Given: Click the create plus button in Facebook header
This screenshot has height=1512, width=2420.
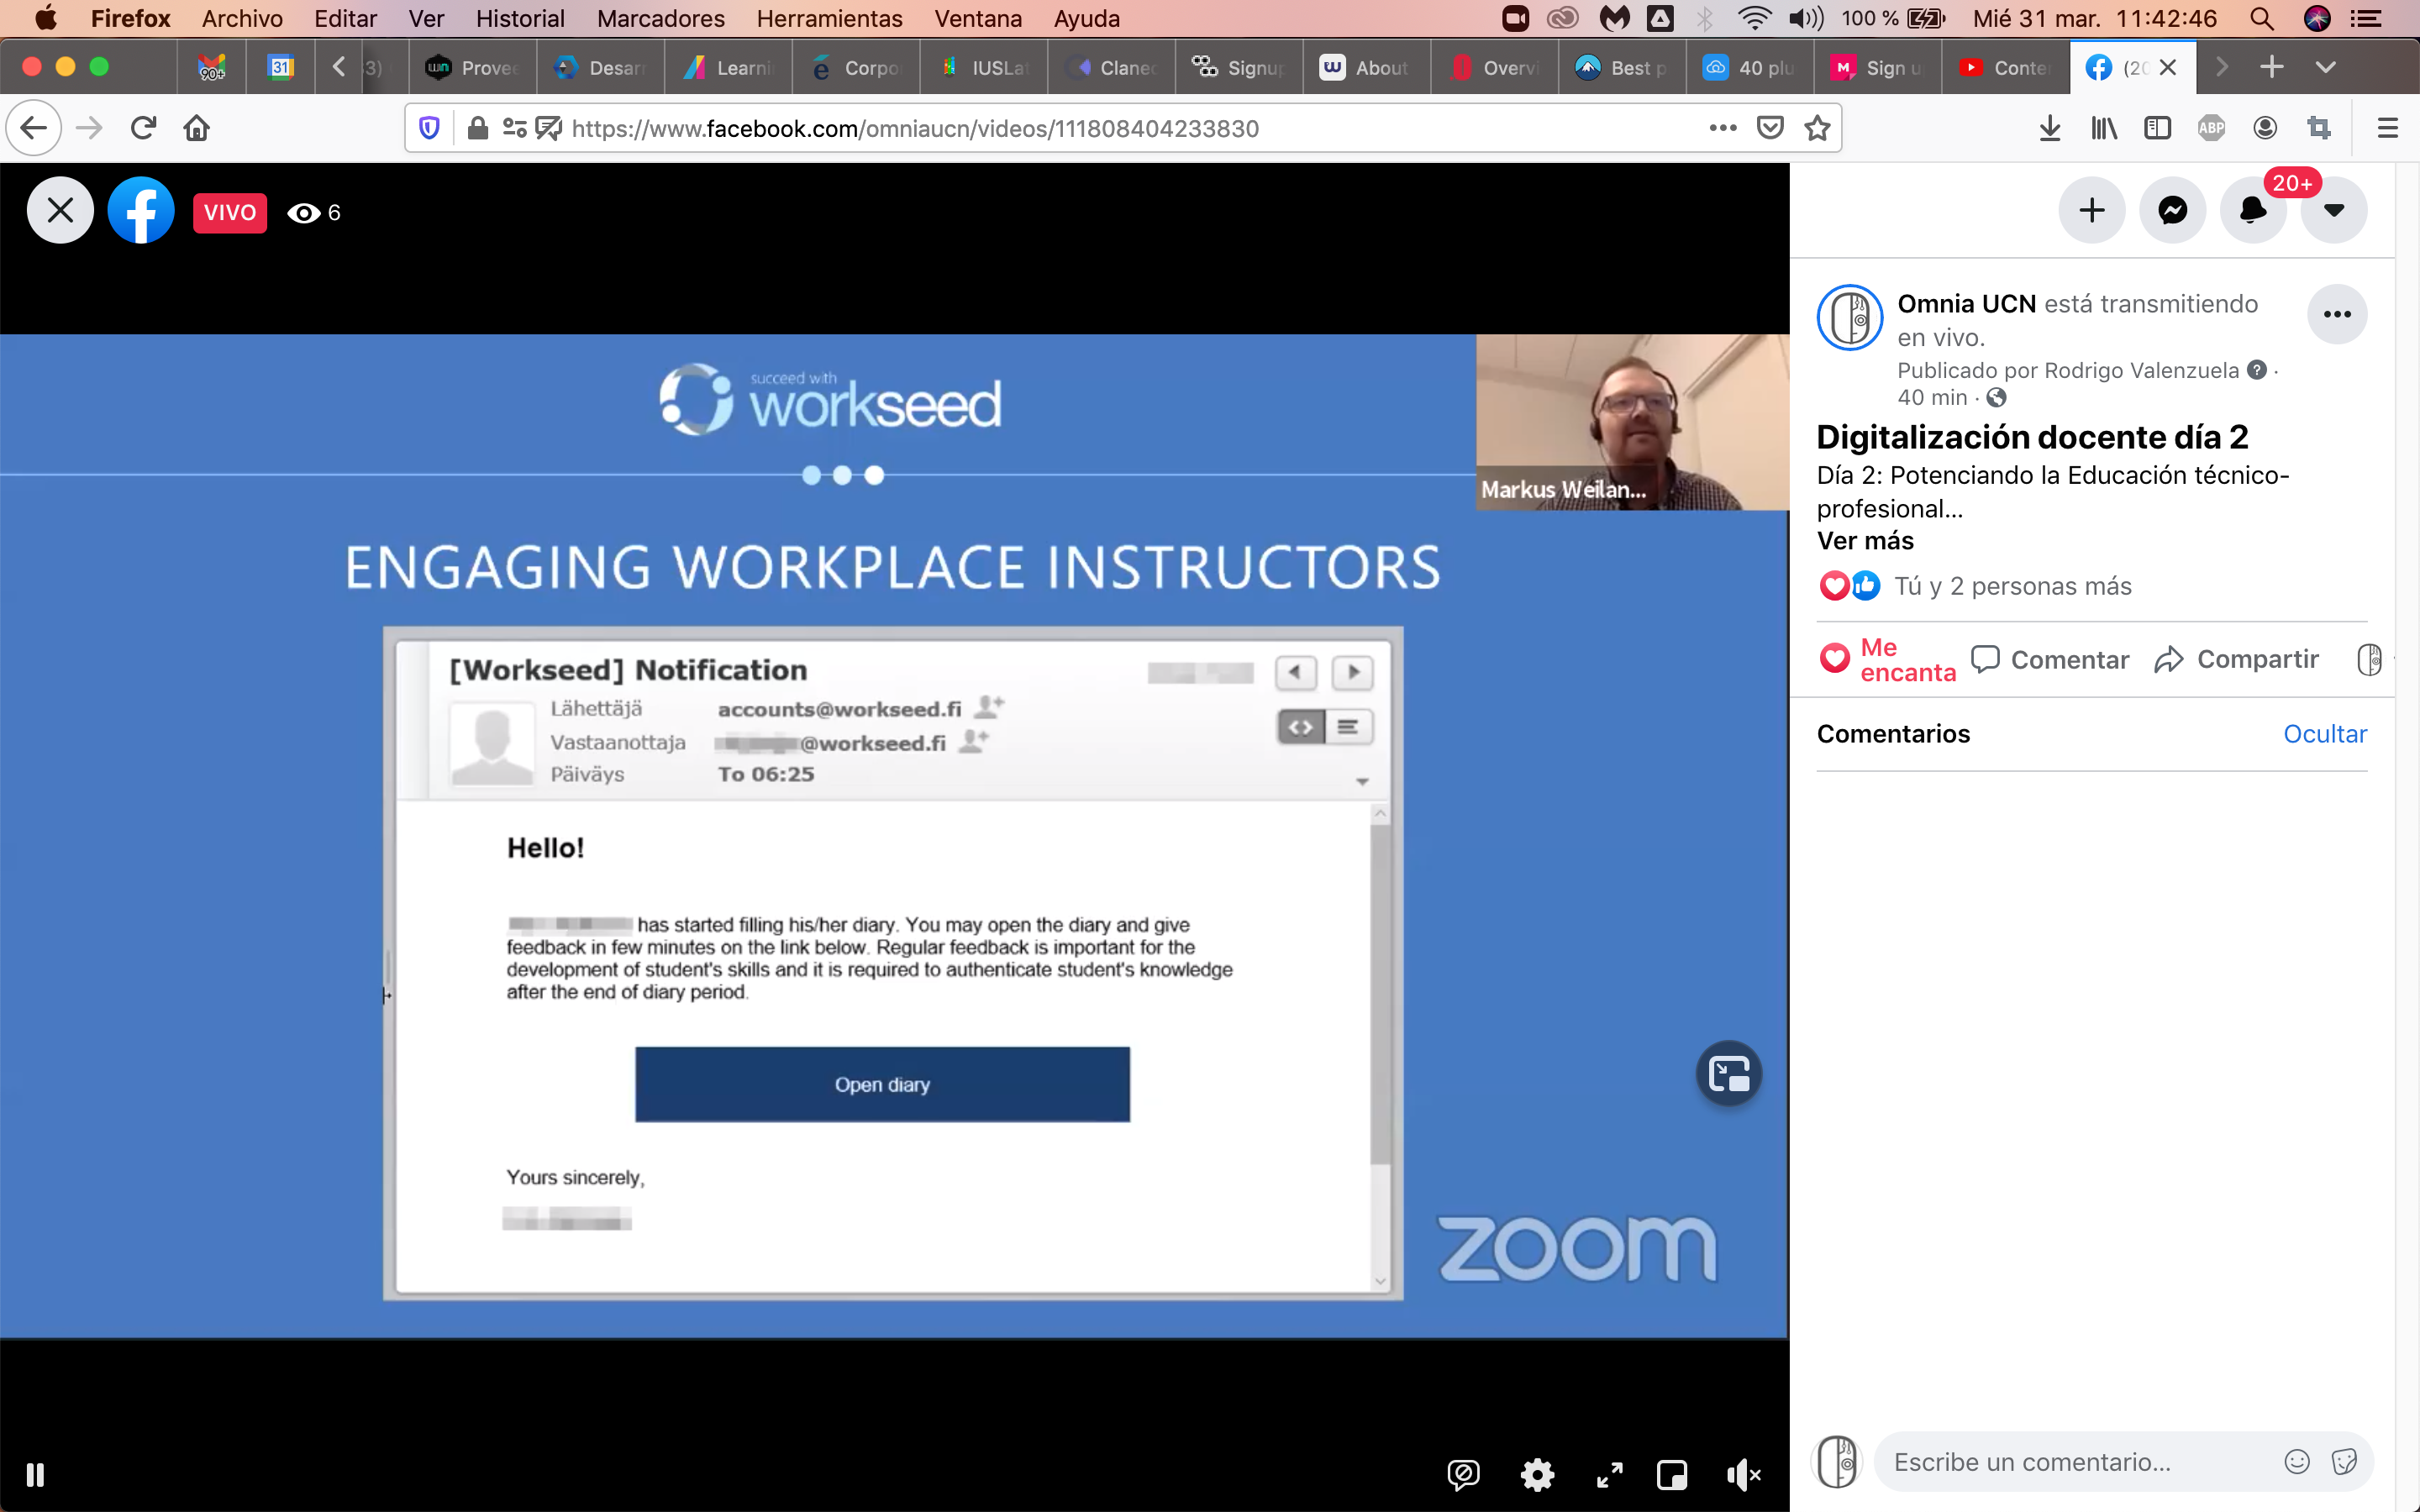Looking at the screenshot, I should (x=2091, y=210).
